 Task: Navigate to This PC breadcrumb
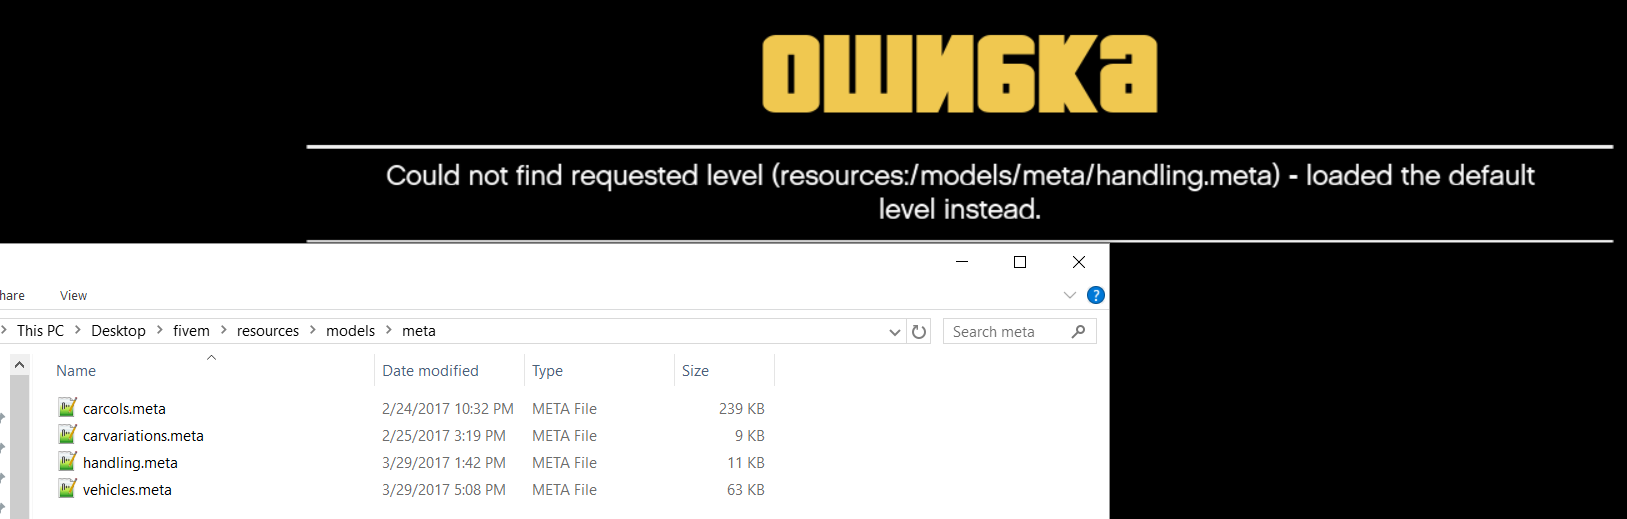pos(40,331)
